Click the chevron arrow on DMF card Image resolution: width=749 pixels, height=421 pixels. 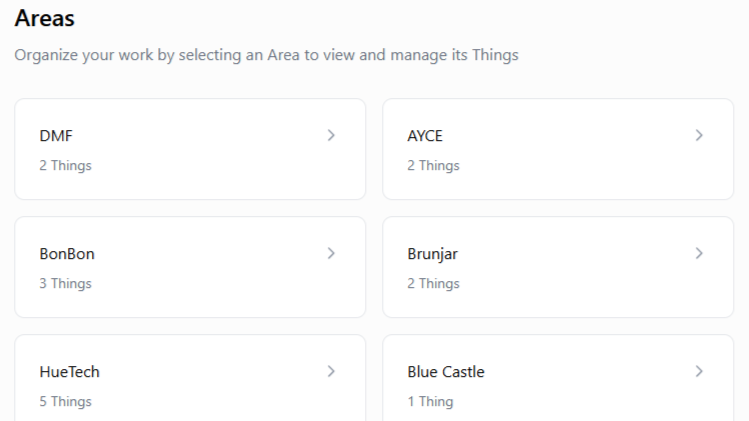[x=331, y=135]
